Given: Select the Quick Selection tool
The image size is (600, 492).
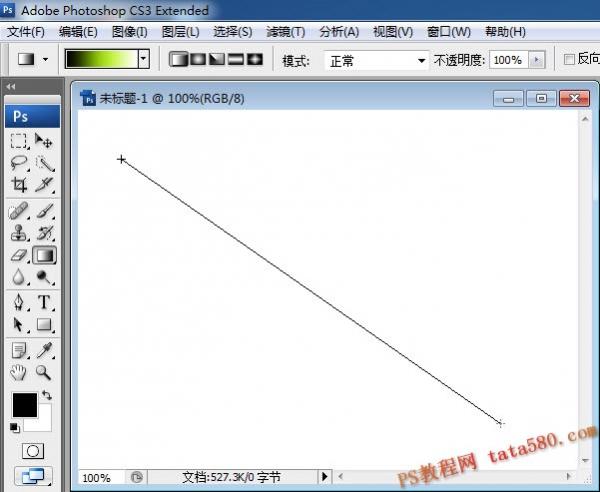Looking at the screenshot, I should pos(44,164).
